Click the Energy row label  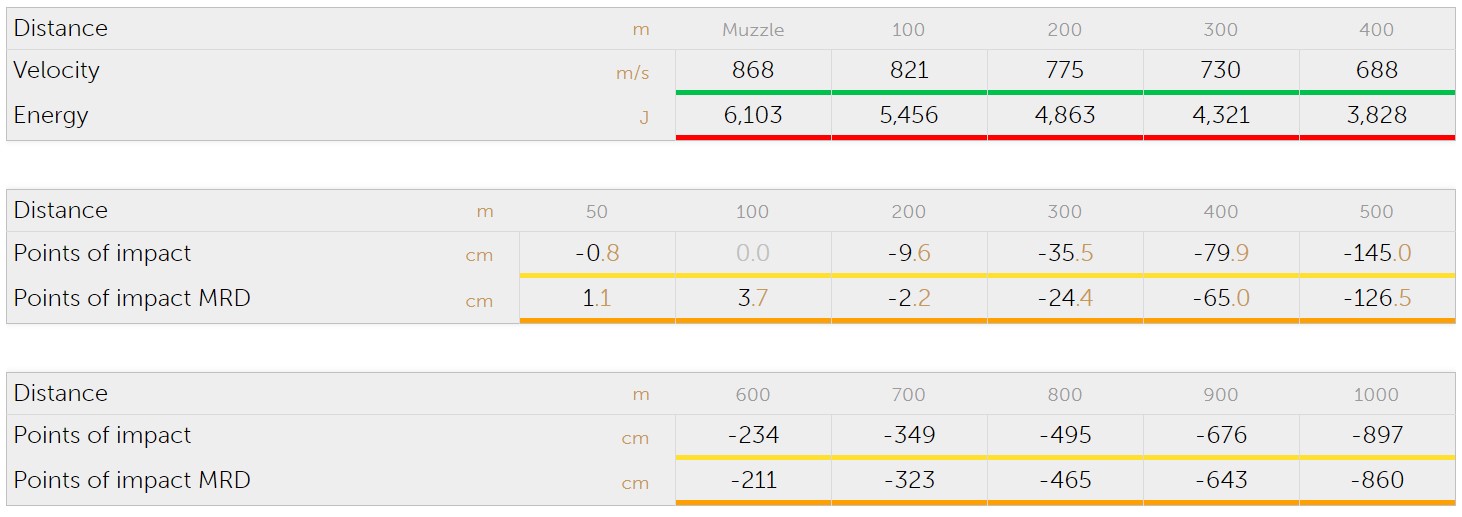[x=51, y=115]
